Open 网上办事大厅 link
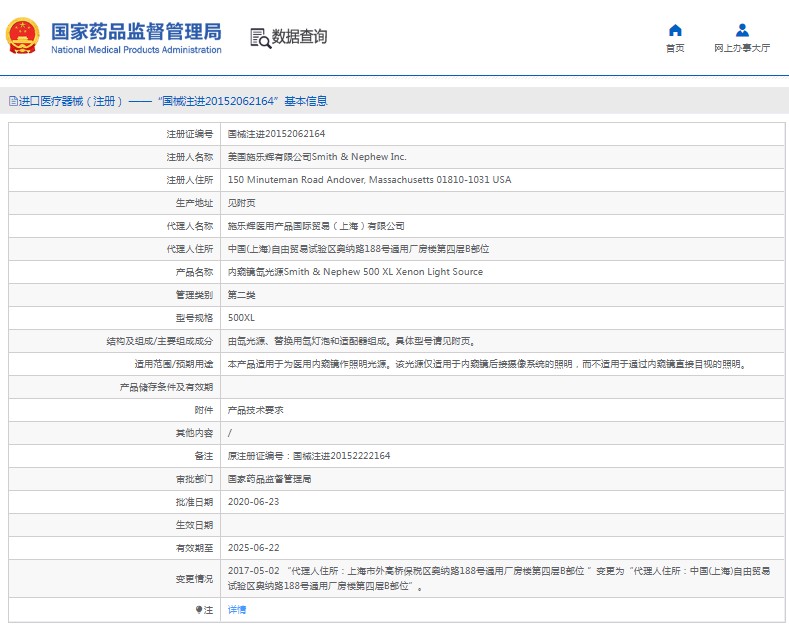The image size is (789, 629). (x=742, y=48)
